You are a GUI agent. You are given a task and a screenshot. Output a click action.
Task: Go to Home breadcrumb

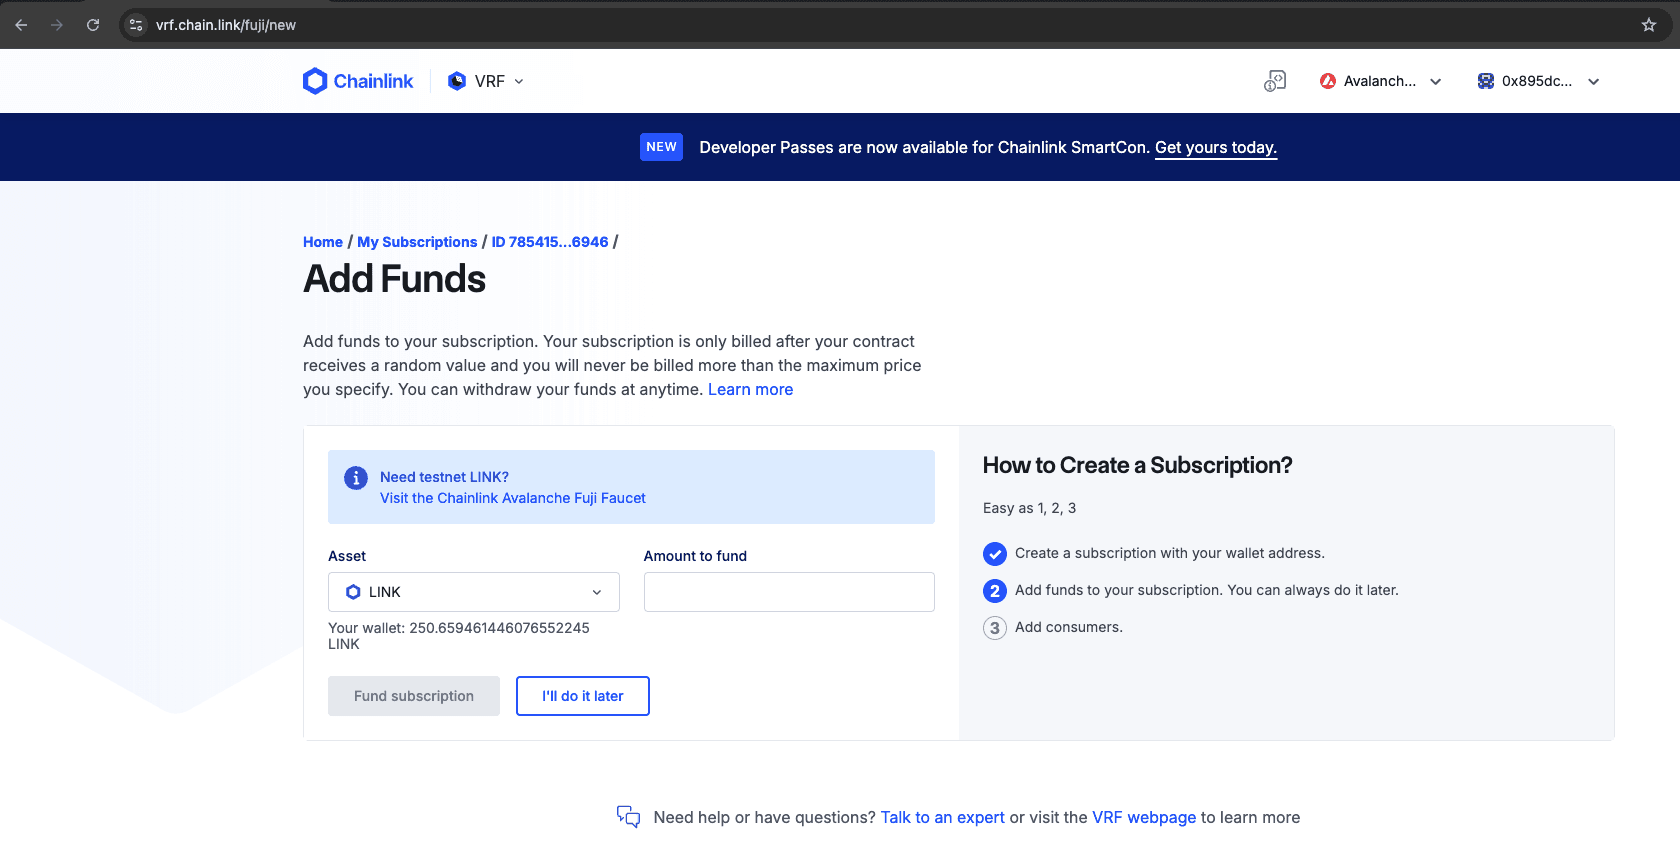click(x=322, y=242)
